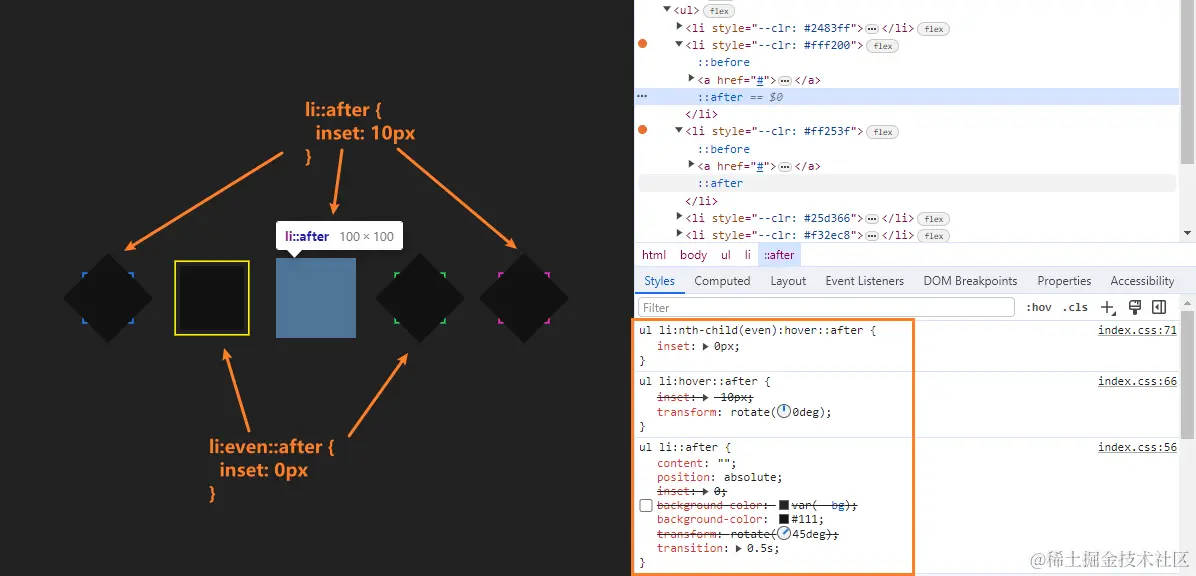Switch to the Computed tab

(722, 280)
